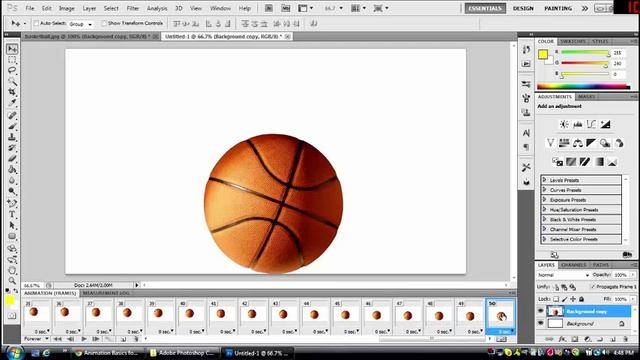Click the Curves adjustment icon
Image resolution: width=640 pixels, height=360 pixels.
[x=591, y=124]
